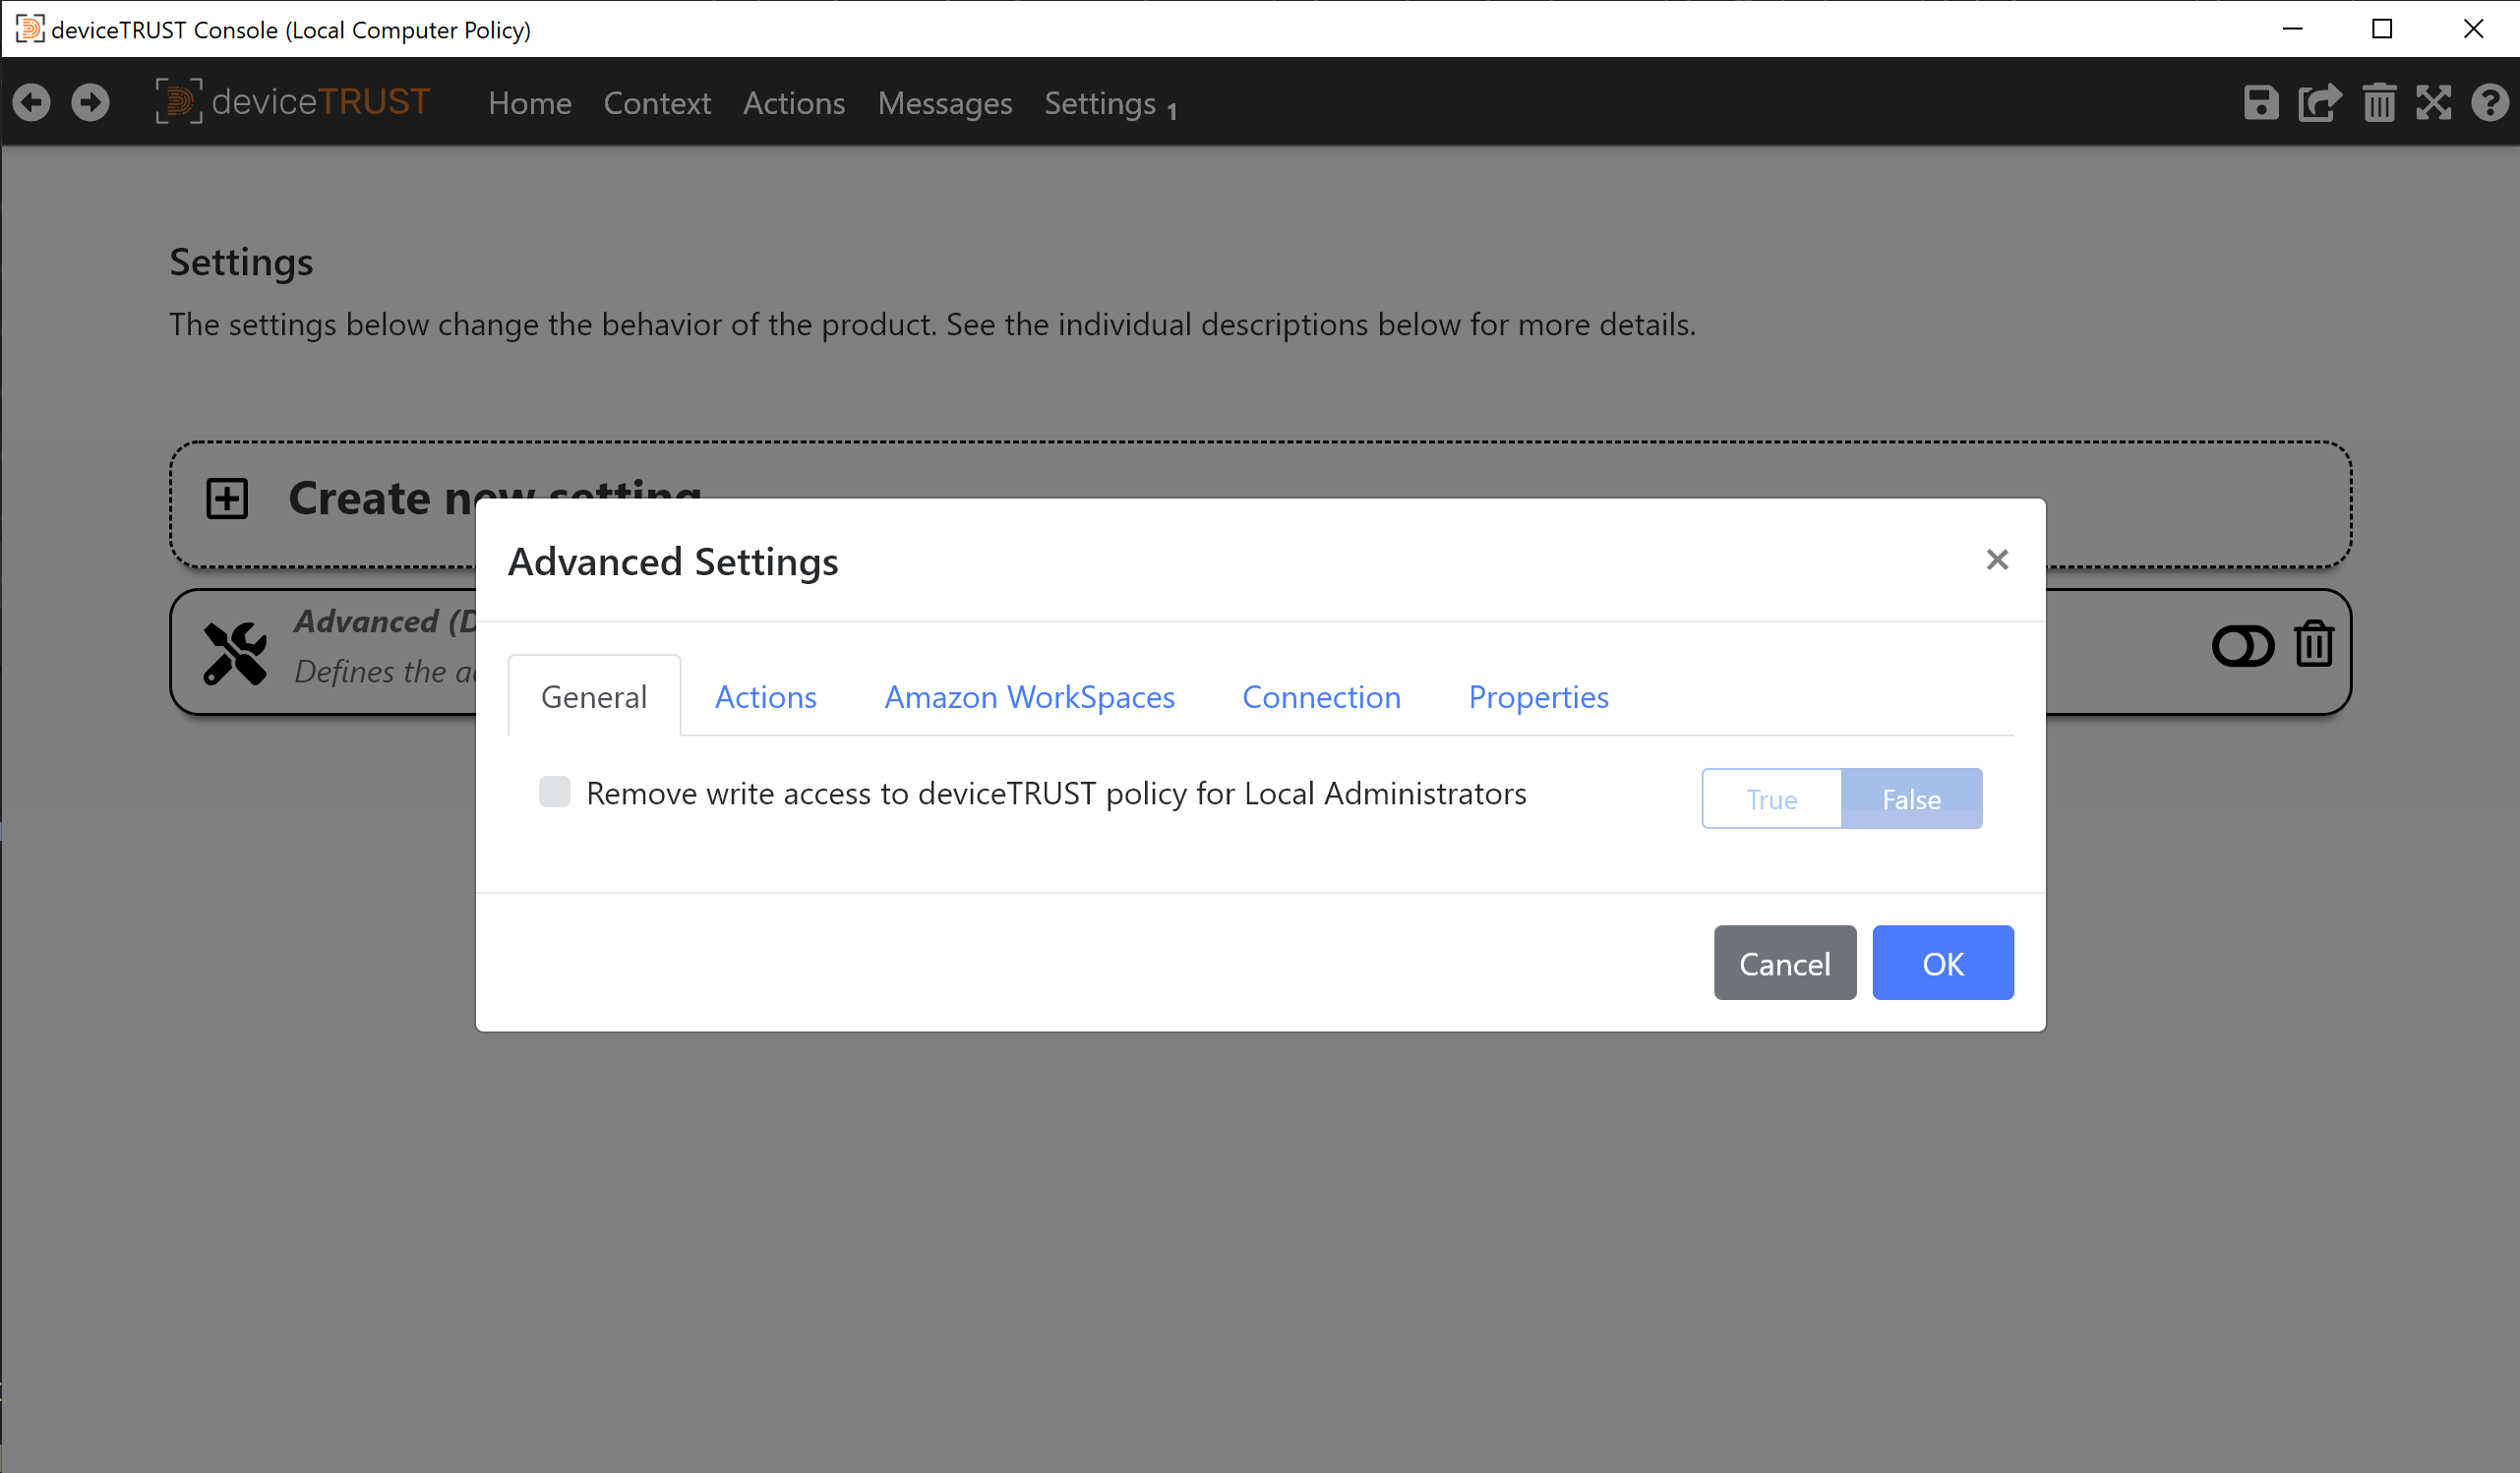Switch to the Actions tab in dialog

tap(766, 696)
